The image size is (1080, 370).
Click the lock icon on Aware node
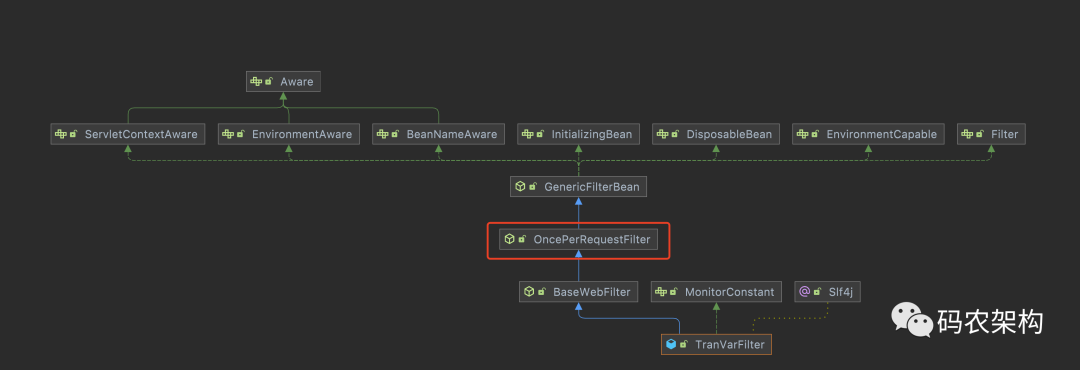point(269,82)
